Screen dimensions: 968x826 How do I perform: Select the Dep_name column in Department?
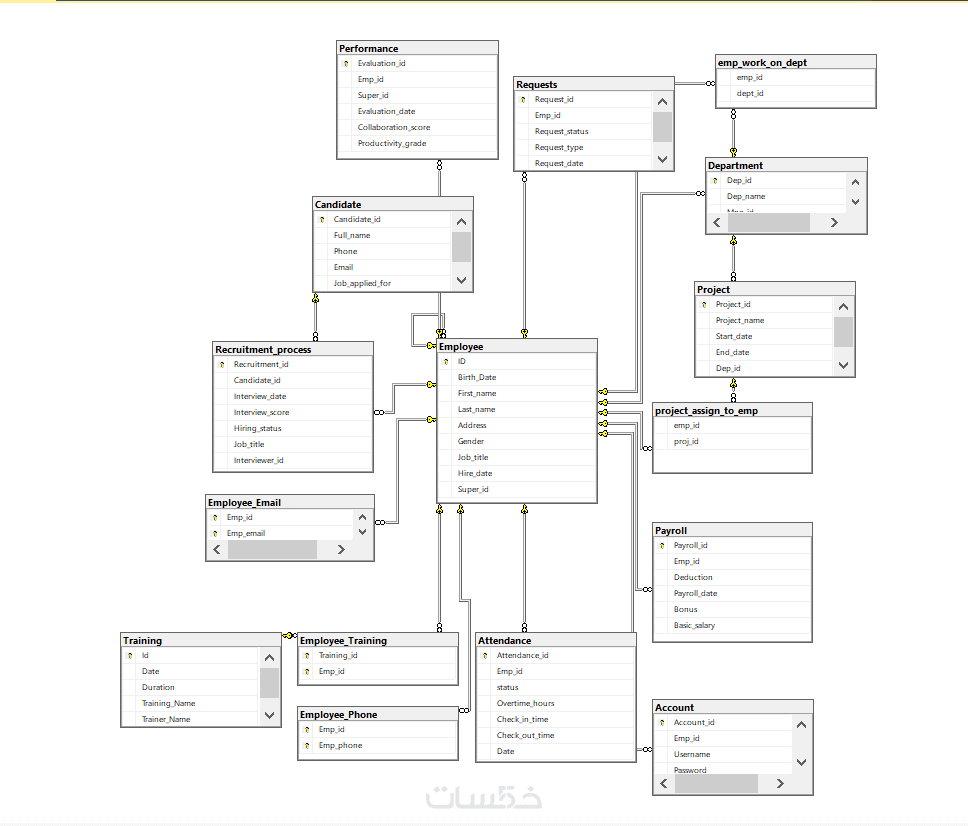click(x=777, y=196)
